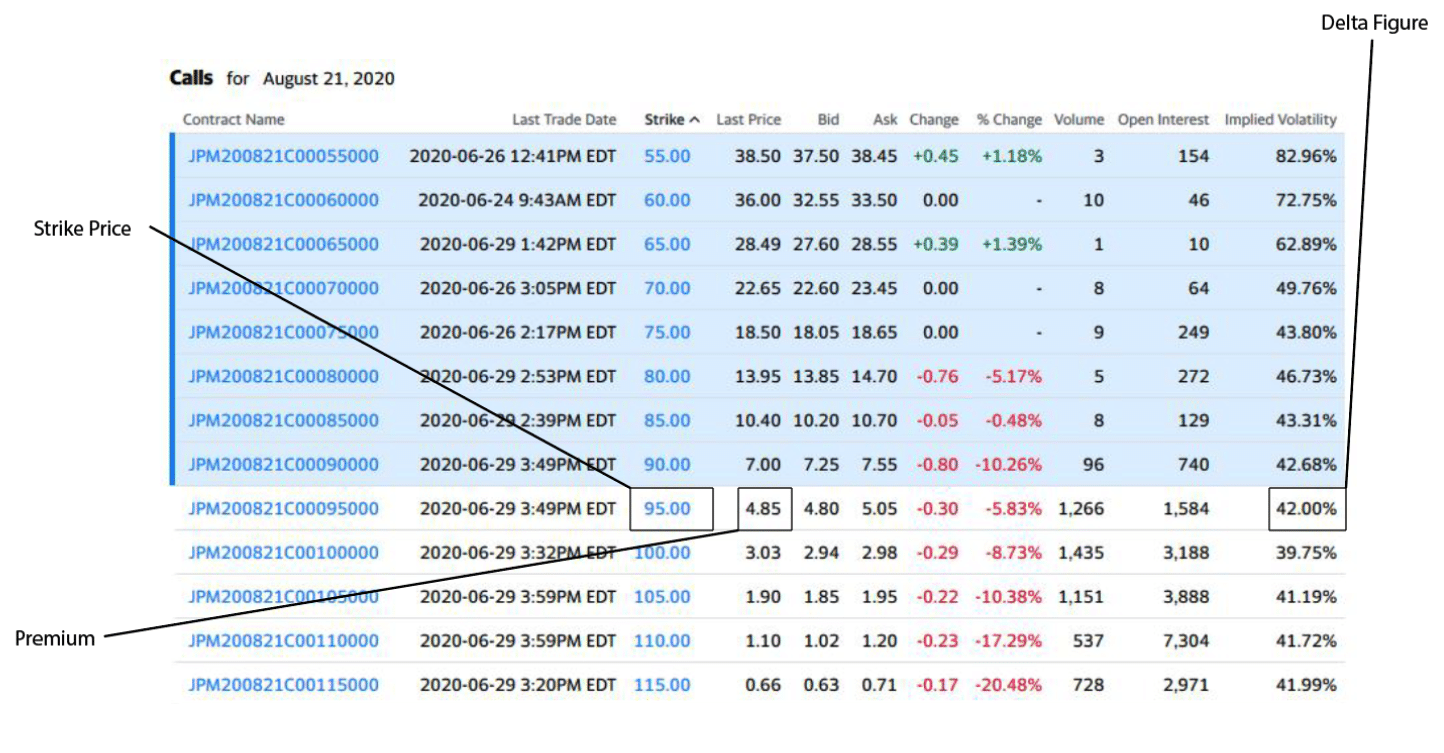Open contract JPM200821C00075000

284,332
